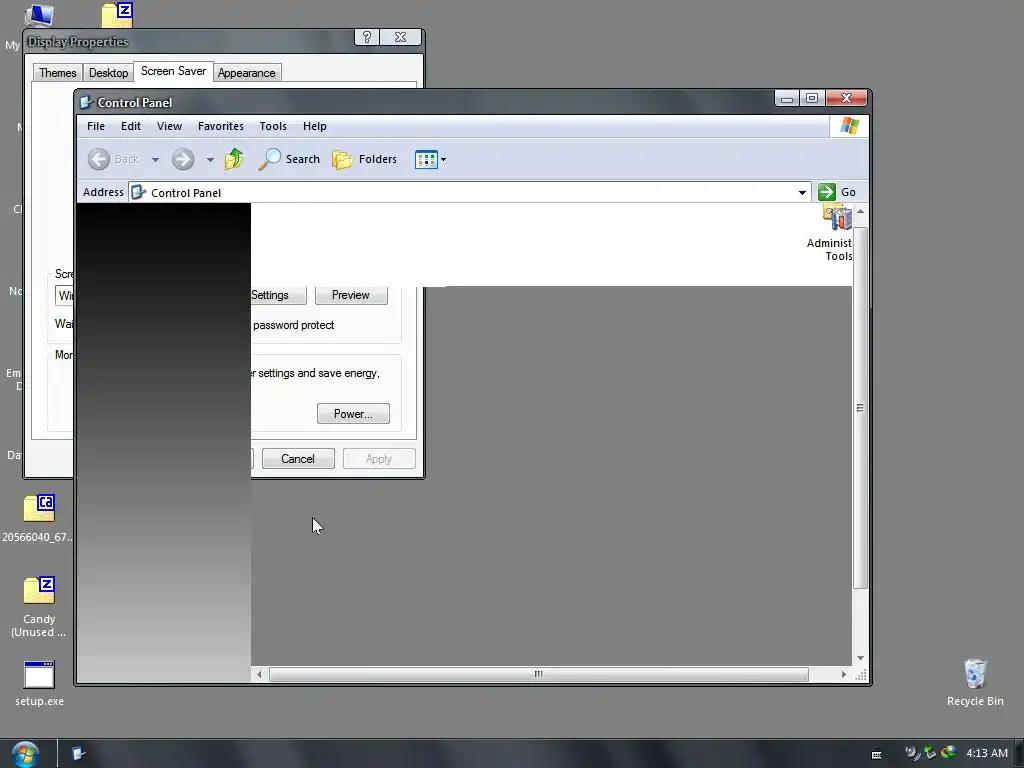Image resolution: width=1024 pixels, height=768 pixels.
Task: Click the Go button
Action: (837, 192)
